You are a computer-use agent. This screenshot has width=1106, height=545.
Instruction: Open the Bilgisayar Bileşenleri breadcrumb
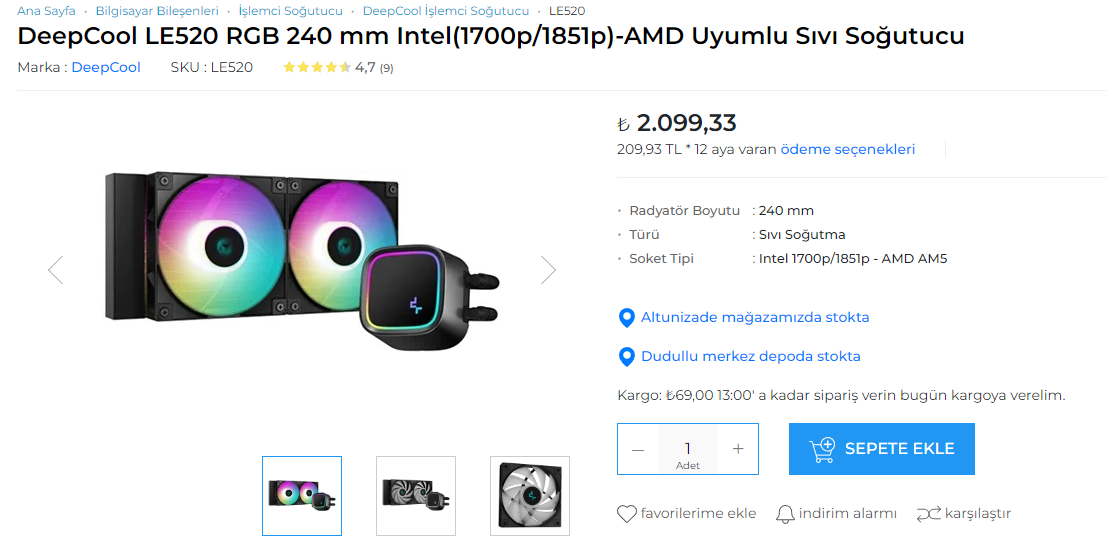pyautogui.click(x=157, y=11)
